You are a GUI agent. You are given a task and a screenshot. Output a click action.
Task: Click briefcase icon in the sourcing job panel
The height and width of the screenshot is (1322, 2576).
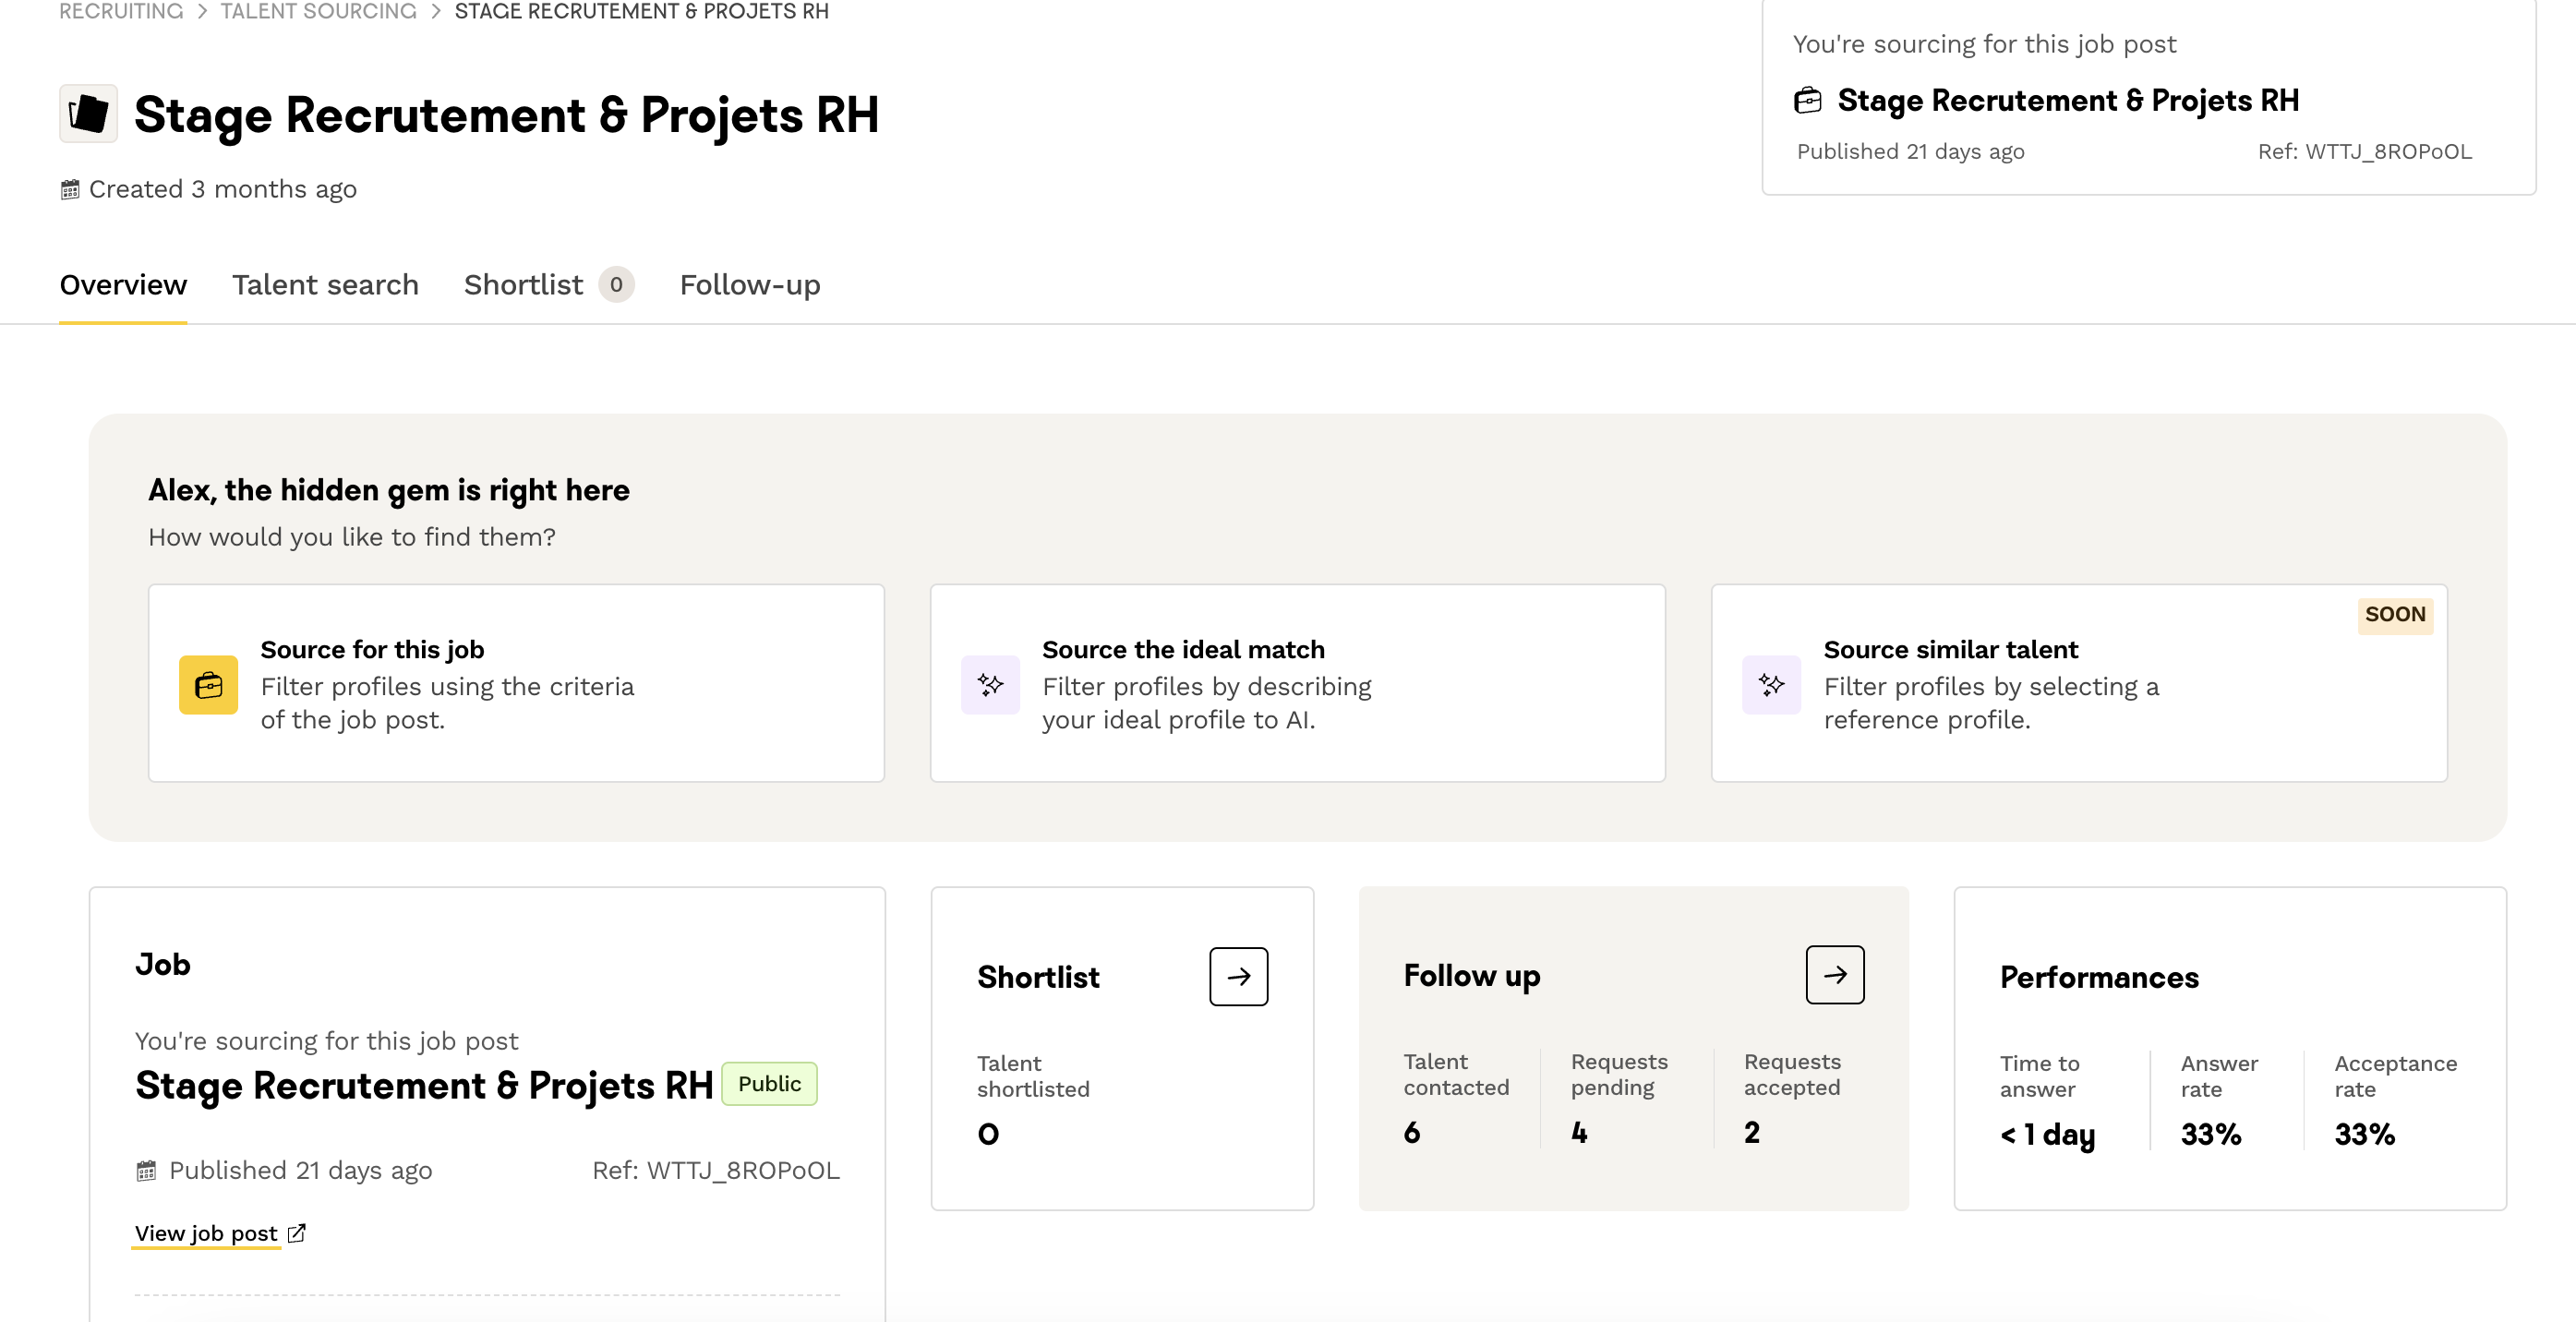[1807, 100]
